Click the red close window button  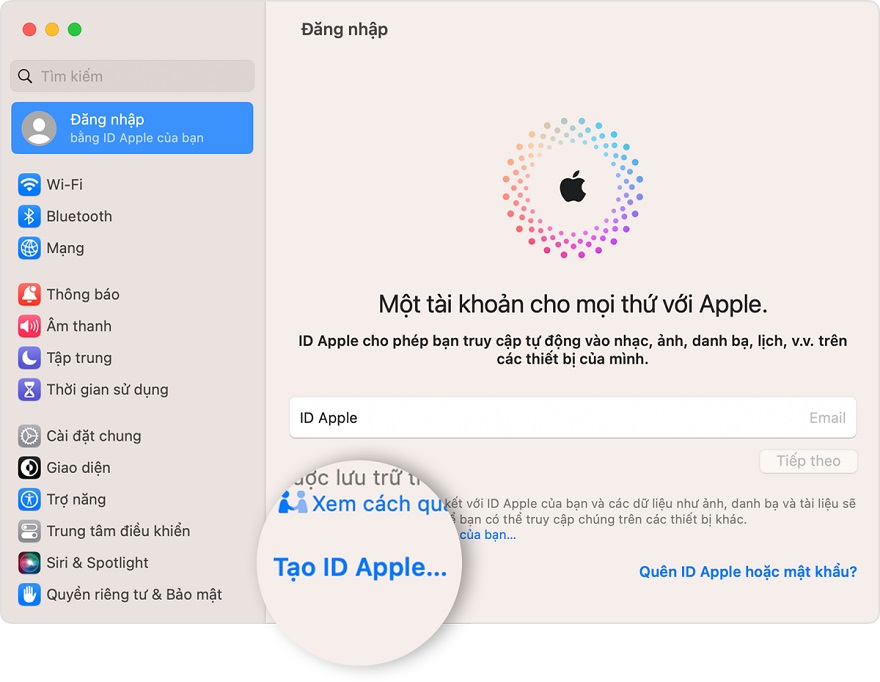(x=29, y=29)
